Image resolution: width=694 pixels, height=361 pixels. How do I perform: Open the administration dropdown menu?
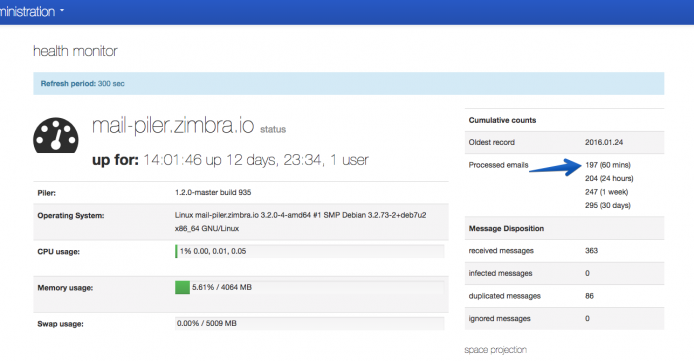coord(32,11)
